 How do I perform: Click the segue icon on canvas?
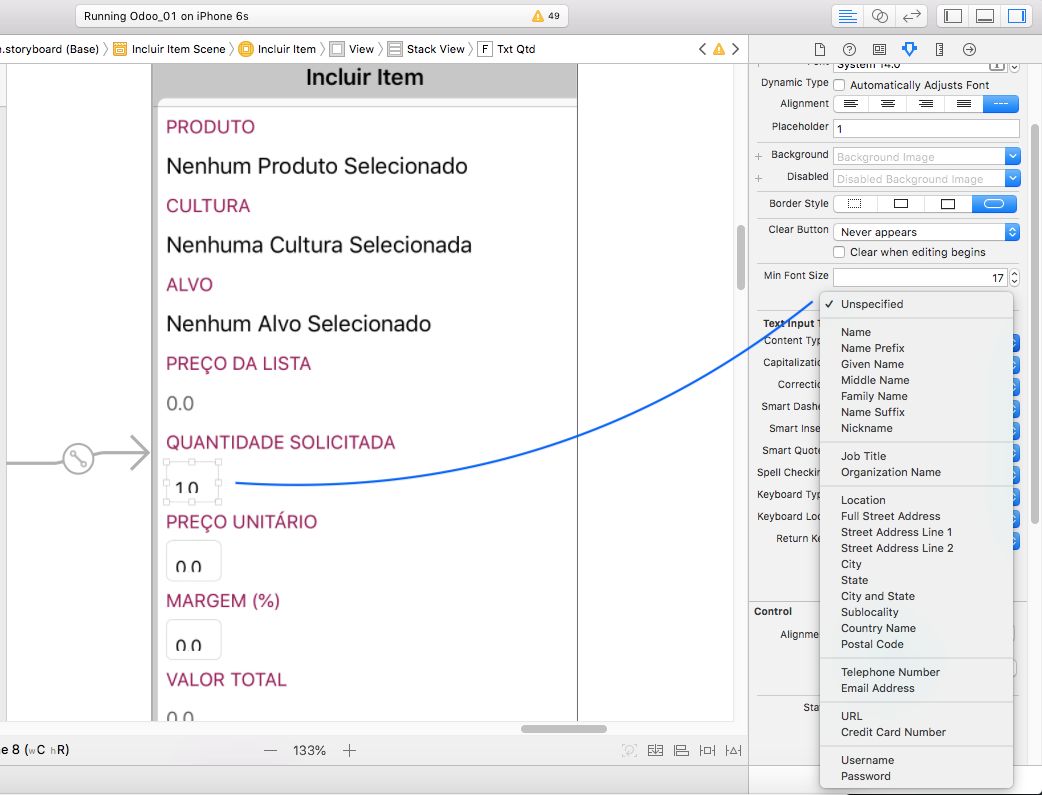[x=78, y=459]
